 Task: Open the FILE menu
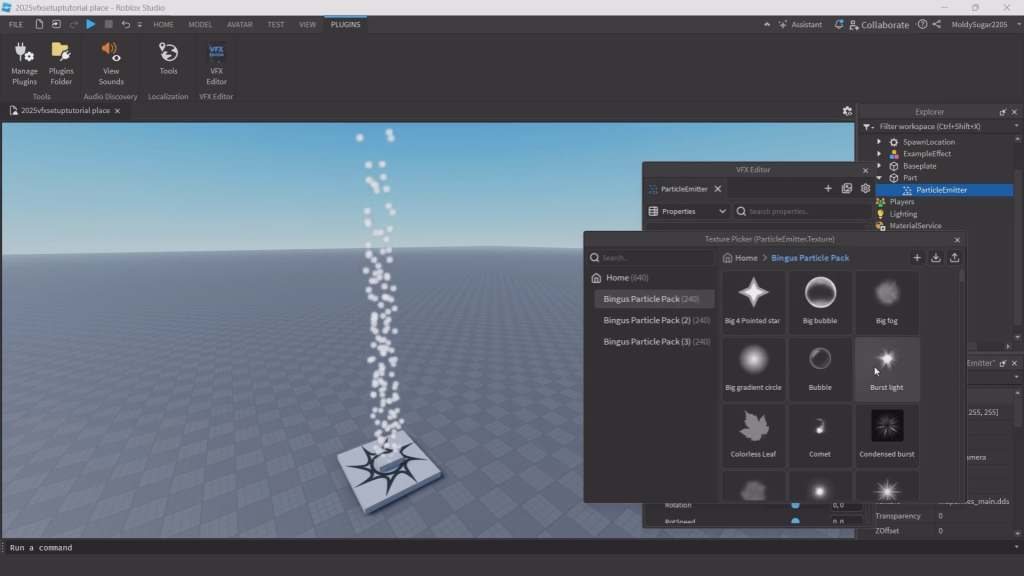pyautogui.click(x=16, y=24)
